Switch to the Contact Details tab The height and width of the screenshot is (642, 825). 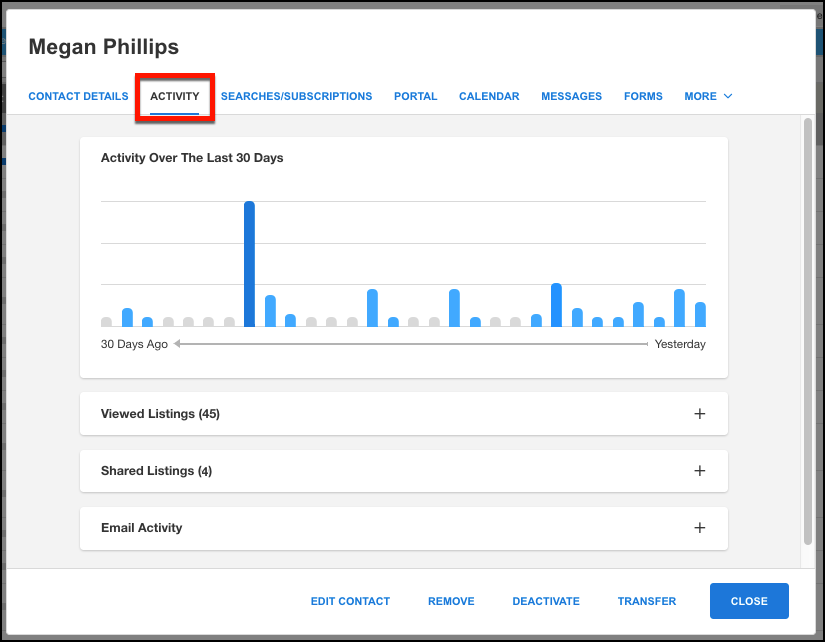(78, 97)
